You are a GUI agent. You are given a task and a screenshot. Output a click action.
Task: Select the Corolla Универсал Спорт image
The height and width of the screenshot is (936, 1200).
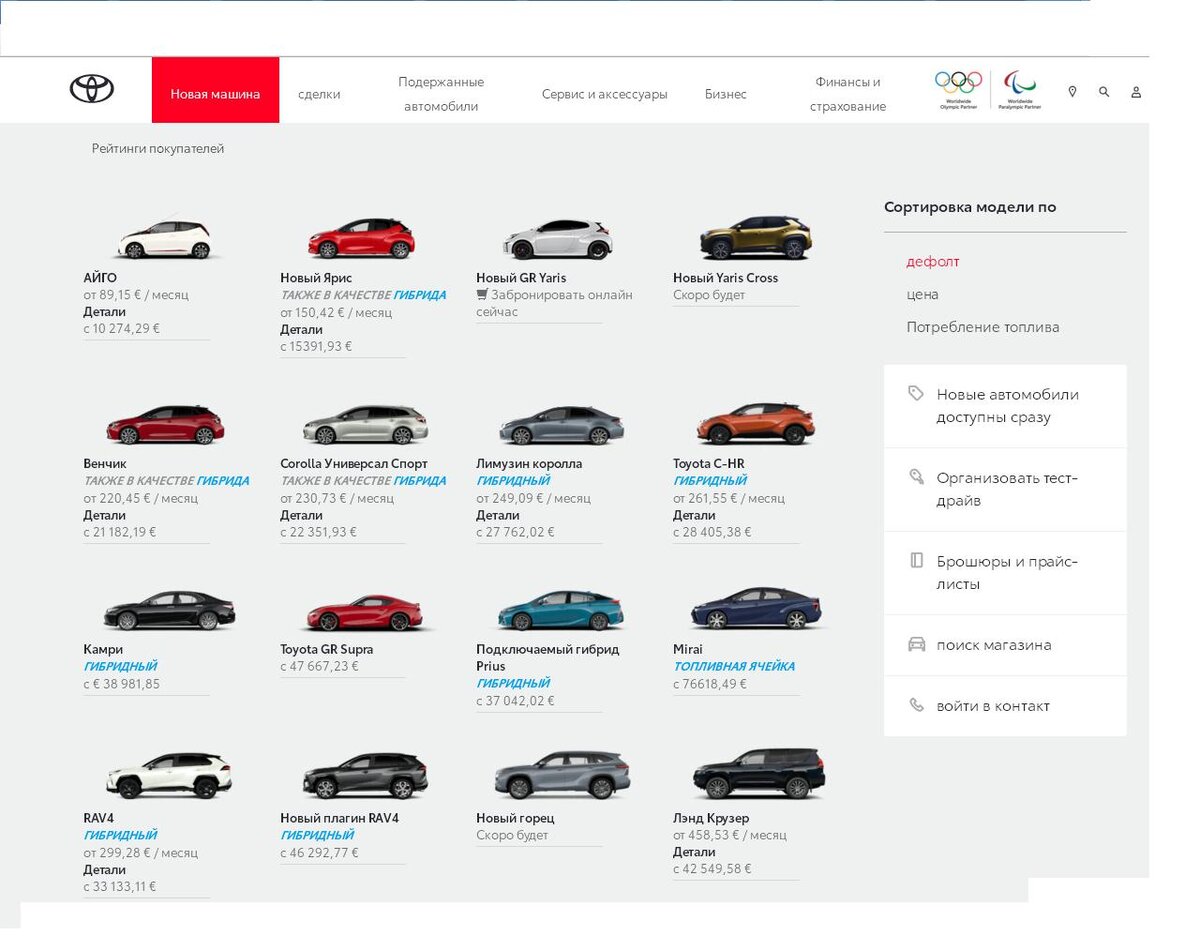tap(365, 425)
